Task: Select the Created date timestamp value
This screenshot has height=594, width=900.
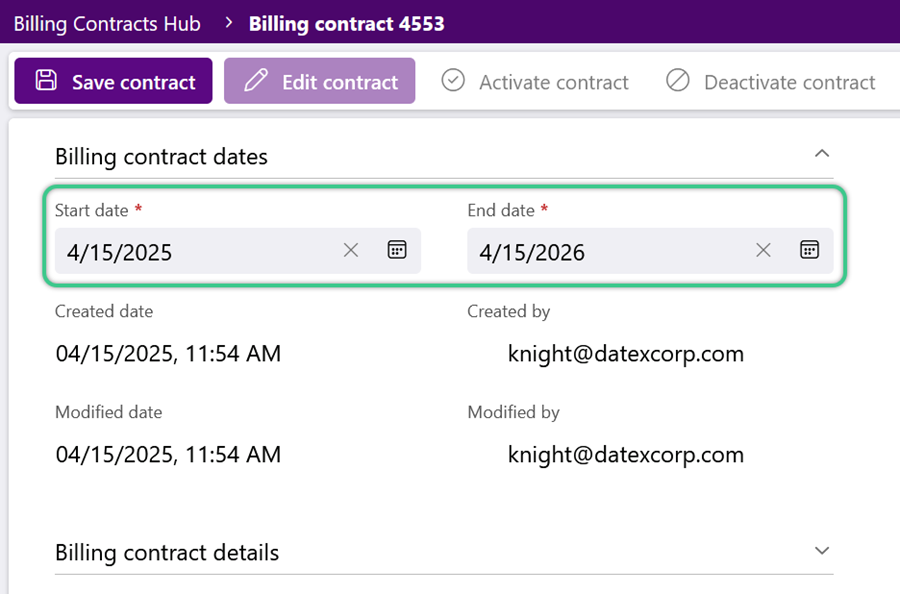Action: (168, 354)
